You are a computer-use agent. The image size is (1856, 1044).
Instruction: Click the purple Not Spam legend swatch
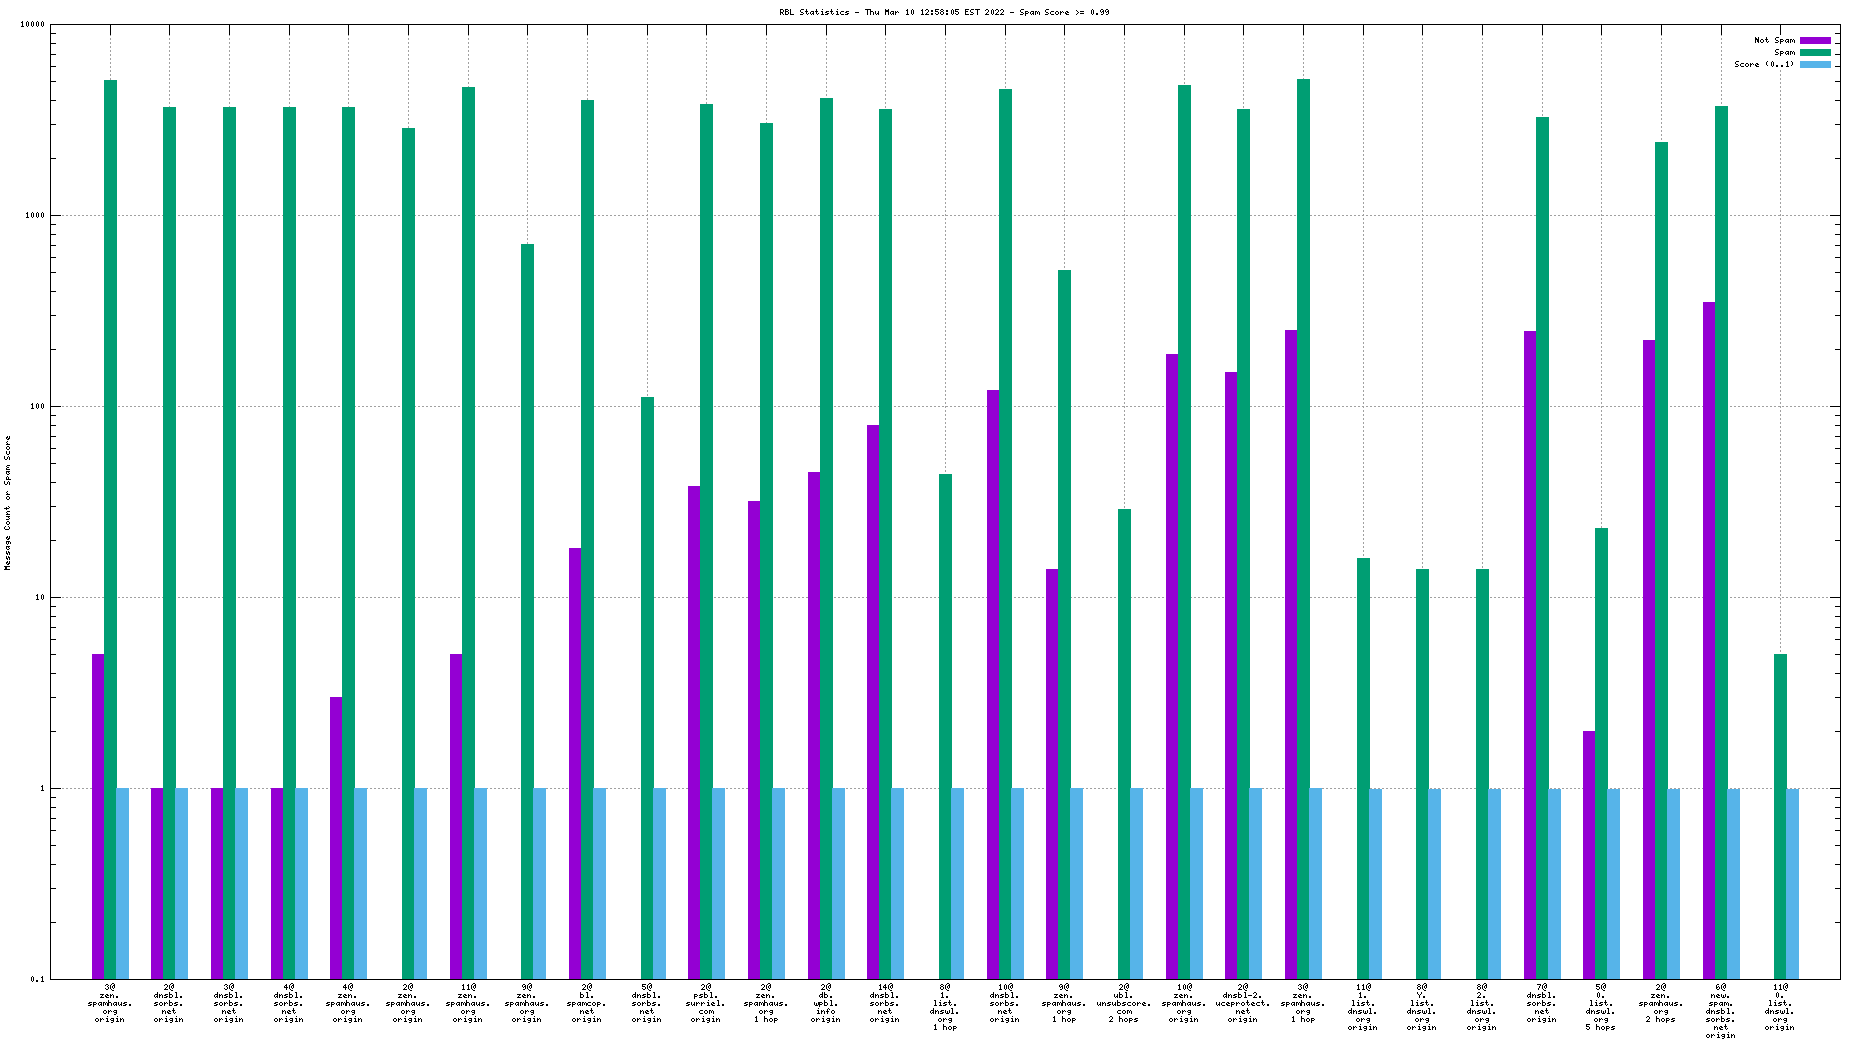coord(1815,41)
